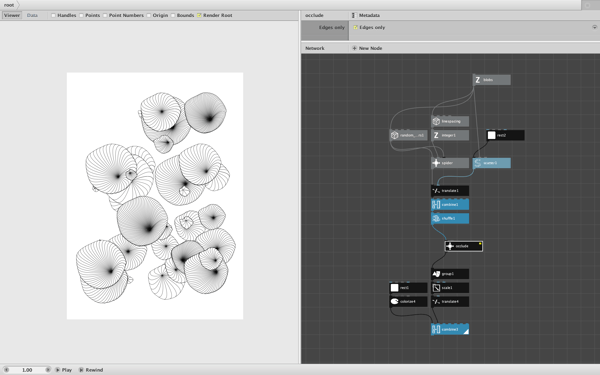The image size is (600, 375).
Task: Select the colorize4 node
Action: (x=408, y=302)
